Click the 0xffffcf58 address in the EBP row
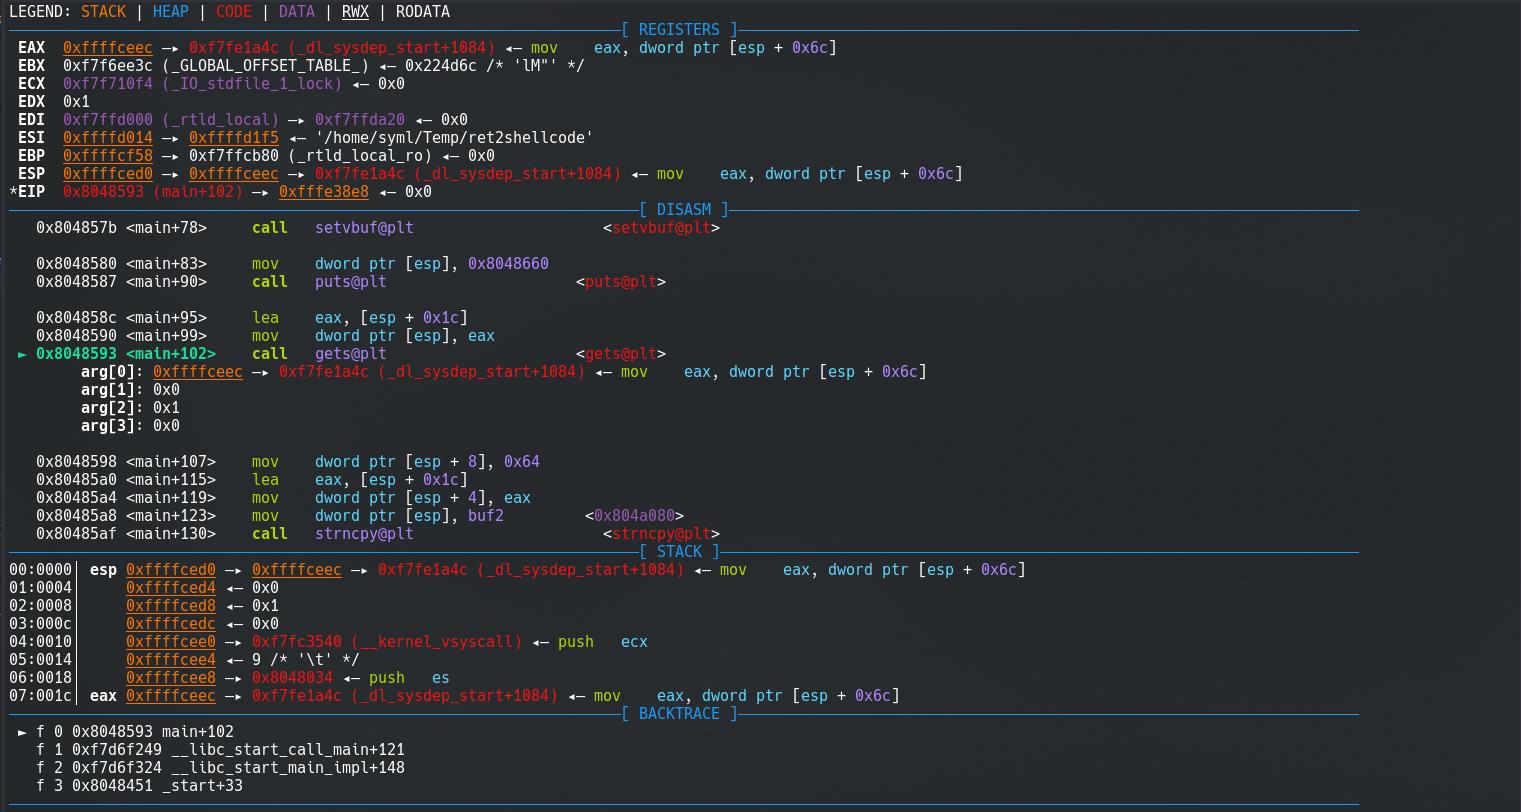1521x812 pixels. [x=108, y=156]
